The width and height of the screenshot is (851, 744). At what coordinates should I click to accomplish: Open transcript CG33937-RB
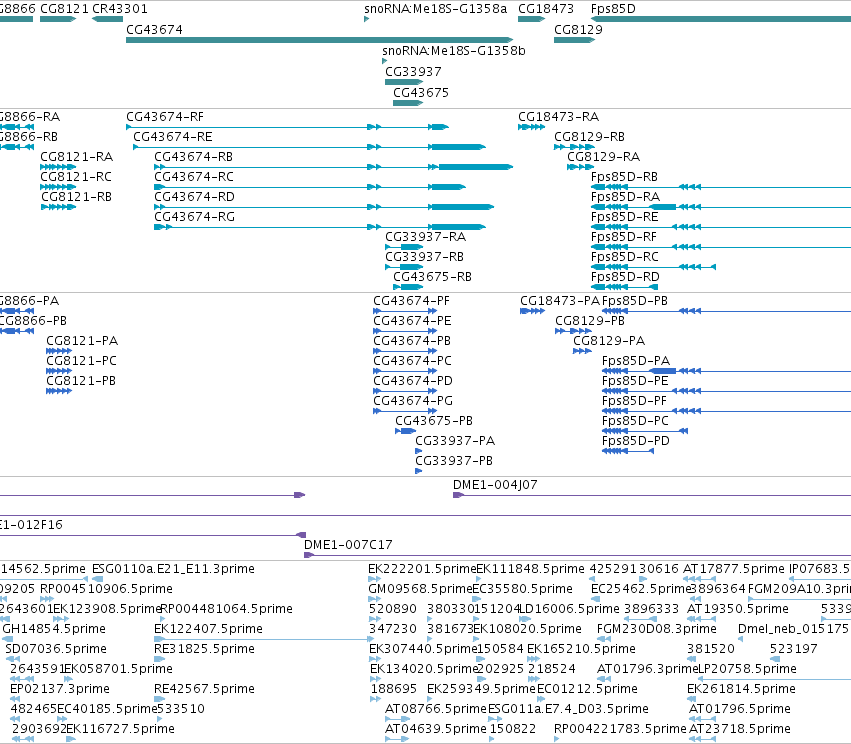click(x=424, y=257)
